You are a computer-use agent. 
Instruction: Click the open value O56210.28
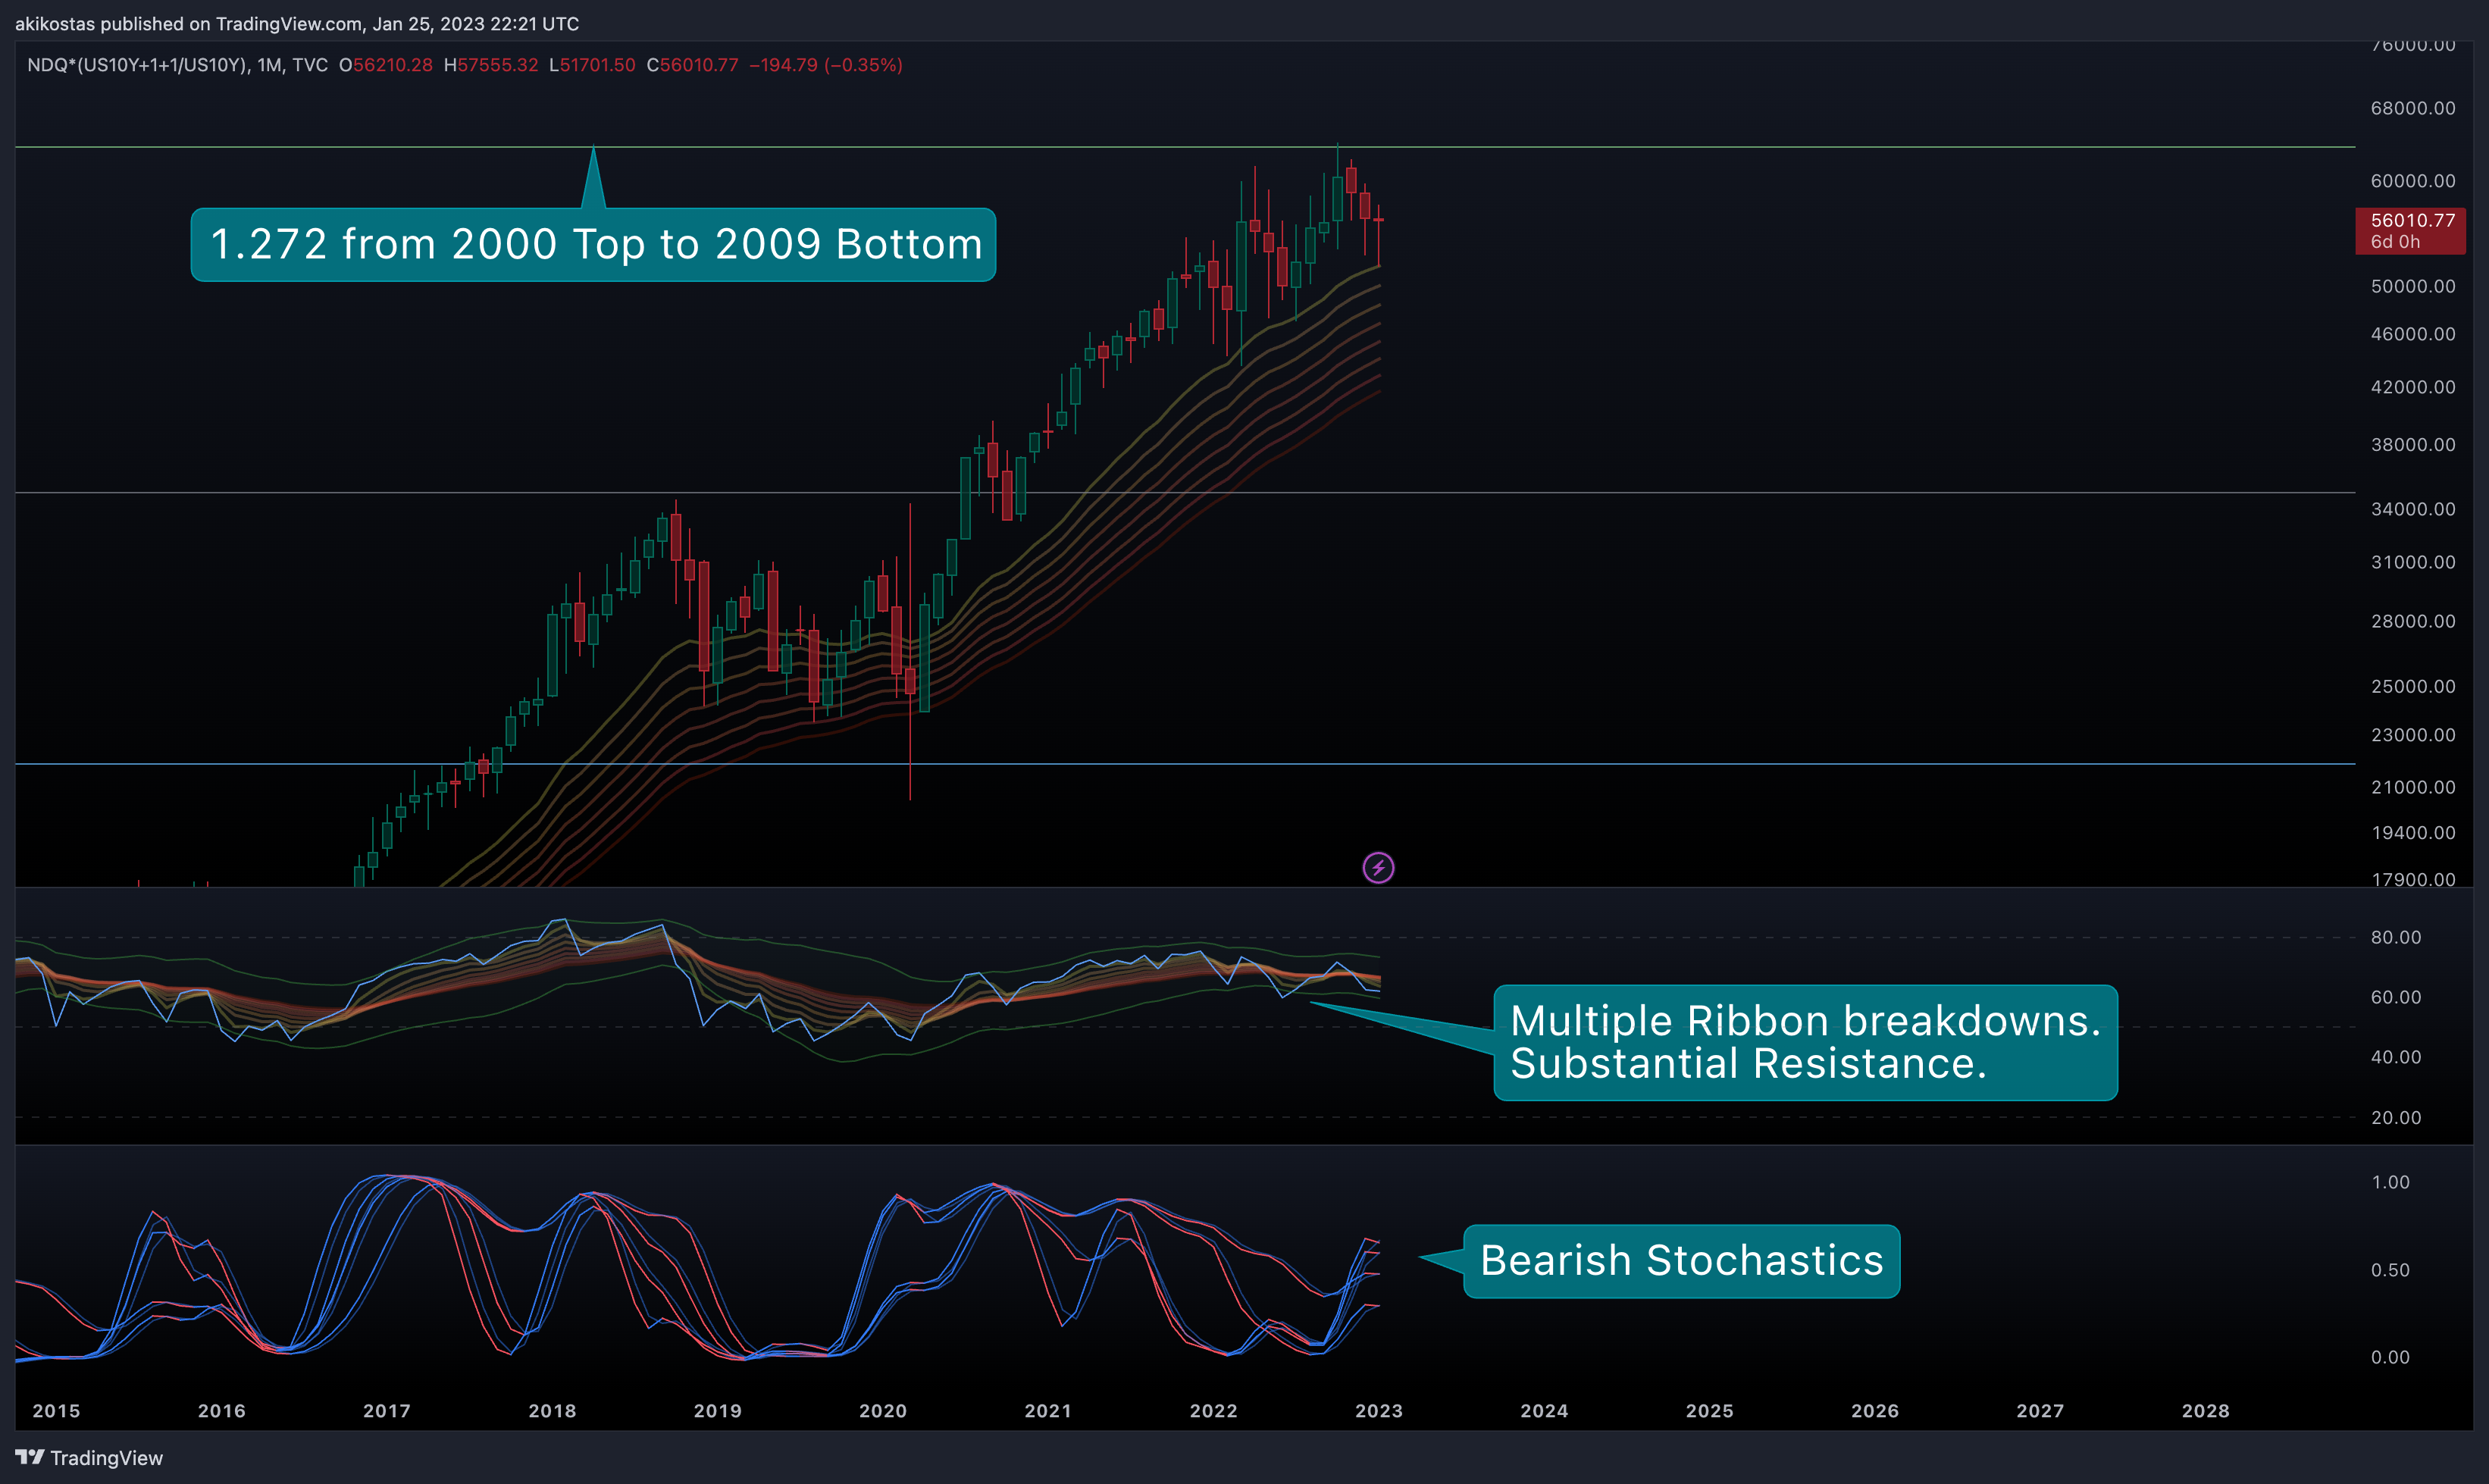click(x=386, y=65)
